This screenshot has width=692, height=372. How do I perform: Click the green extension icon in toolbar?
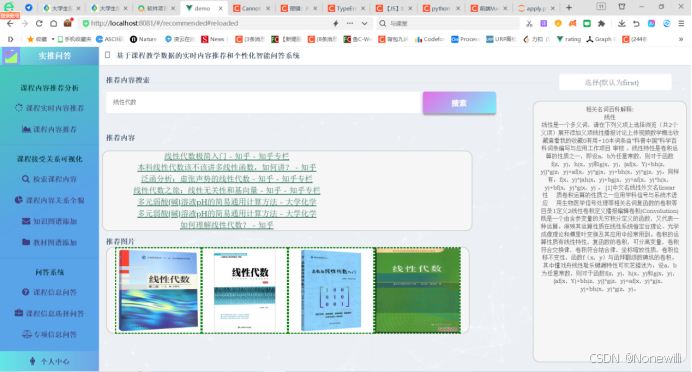tap(587, 23)
